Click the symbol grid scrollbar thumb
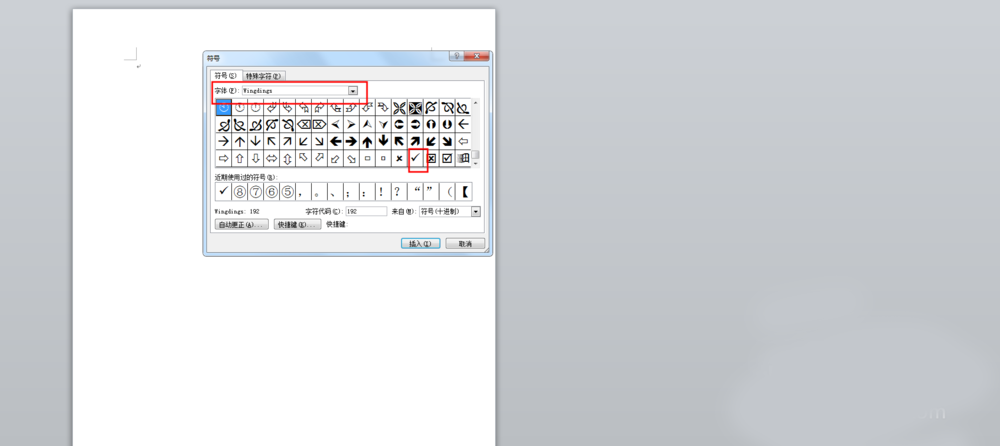The image size is (1000, 446). coord(475,154)
